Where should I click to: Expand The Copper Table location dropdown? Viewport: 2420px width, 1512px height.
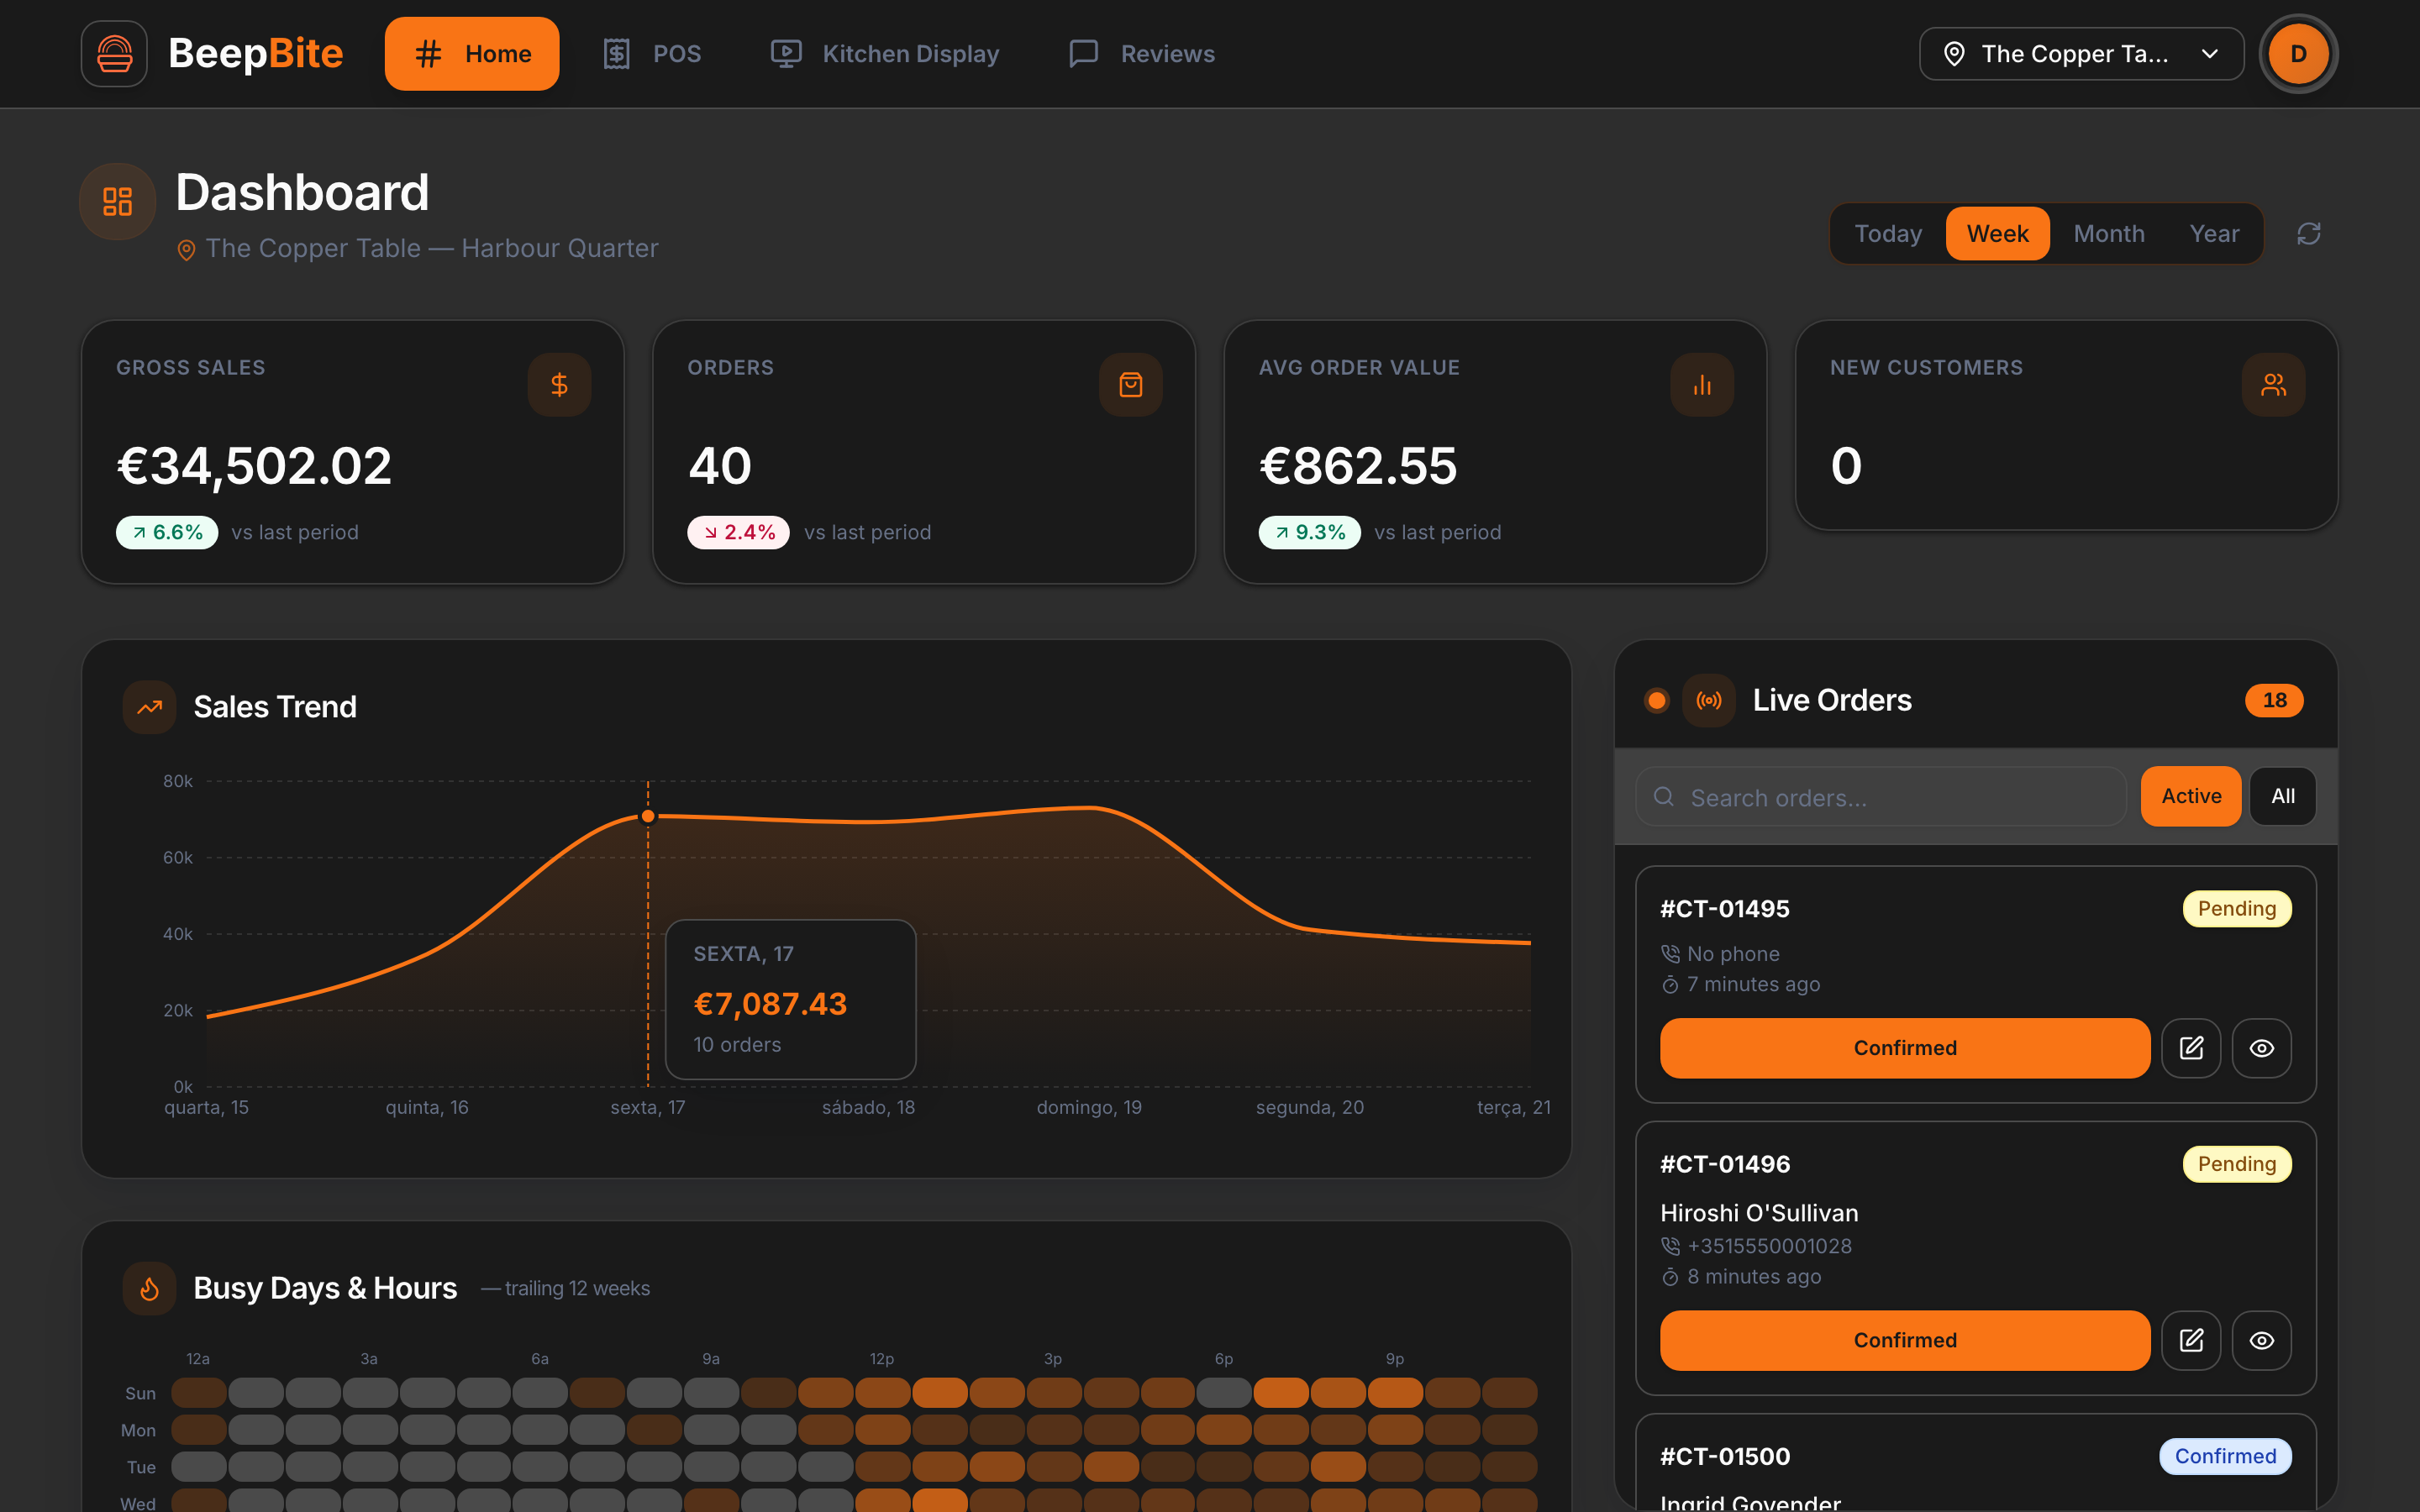2081,54
